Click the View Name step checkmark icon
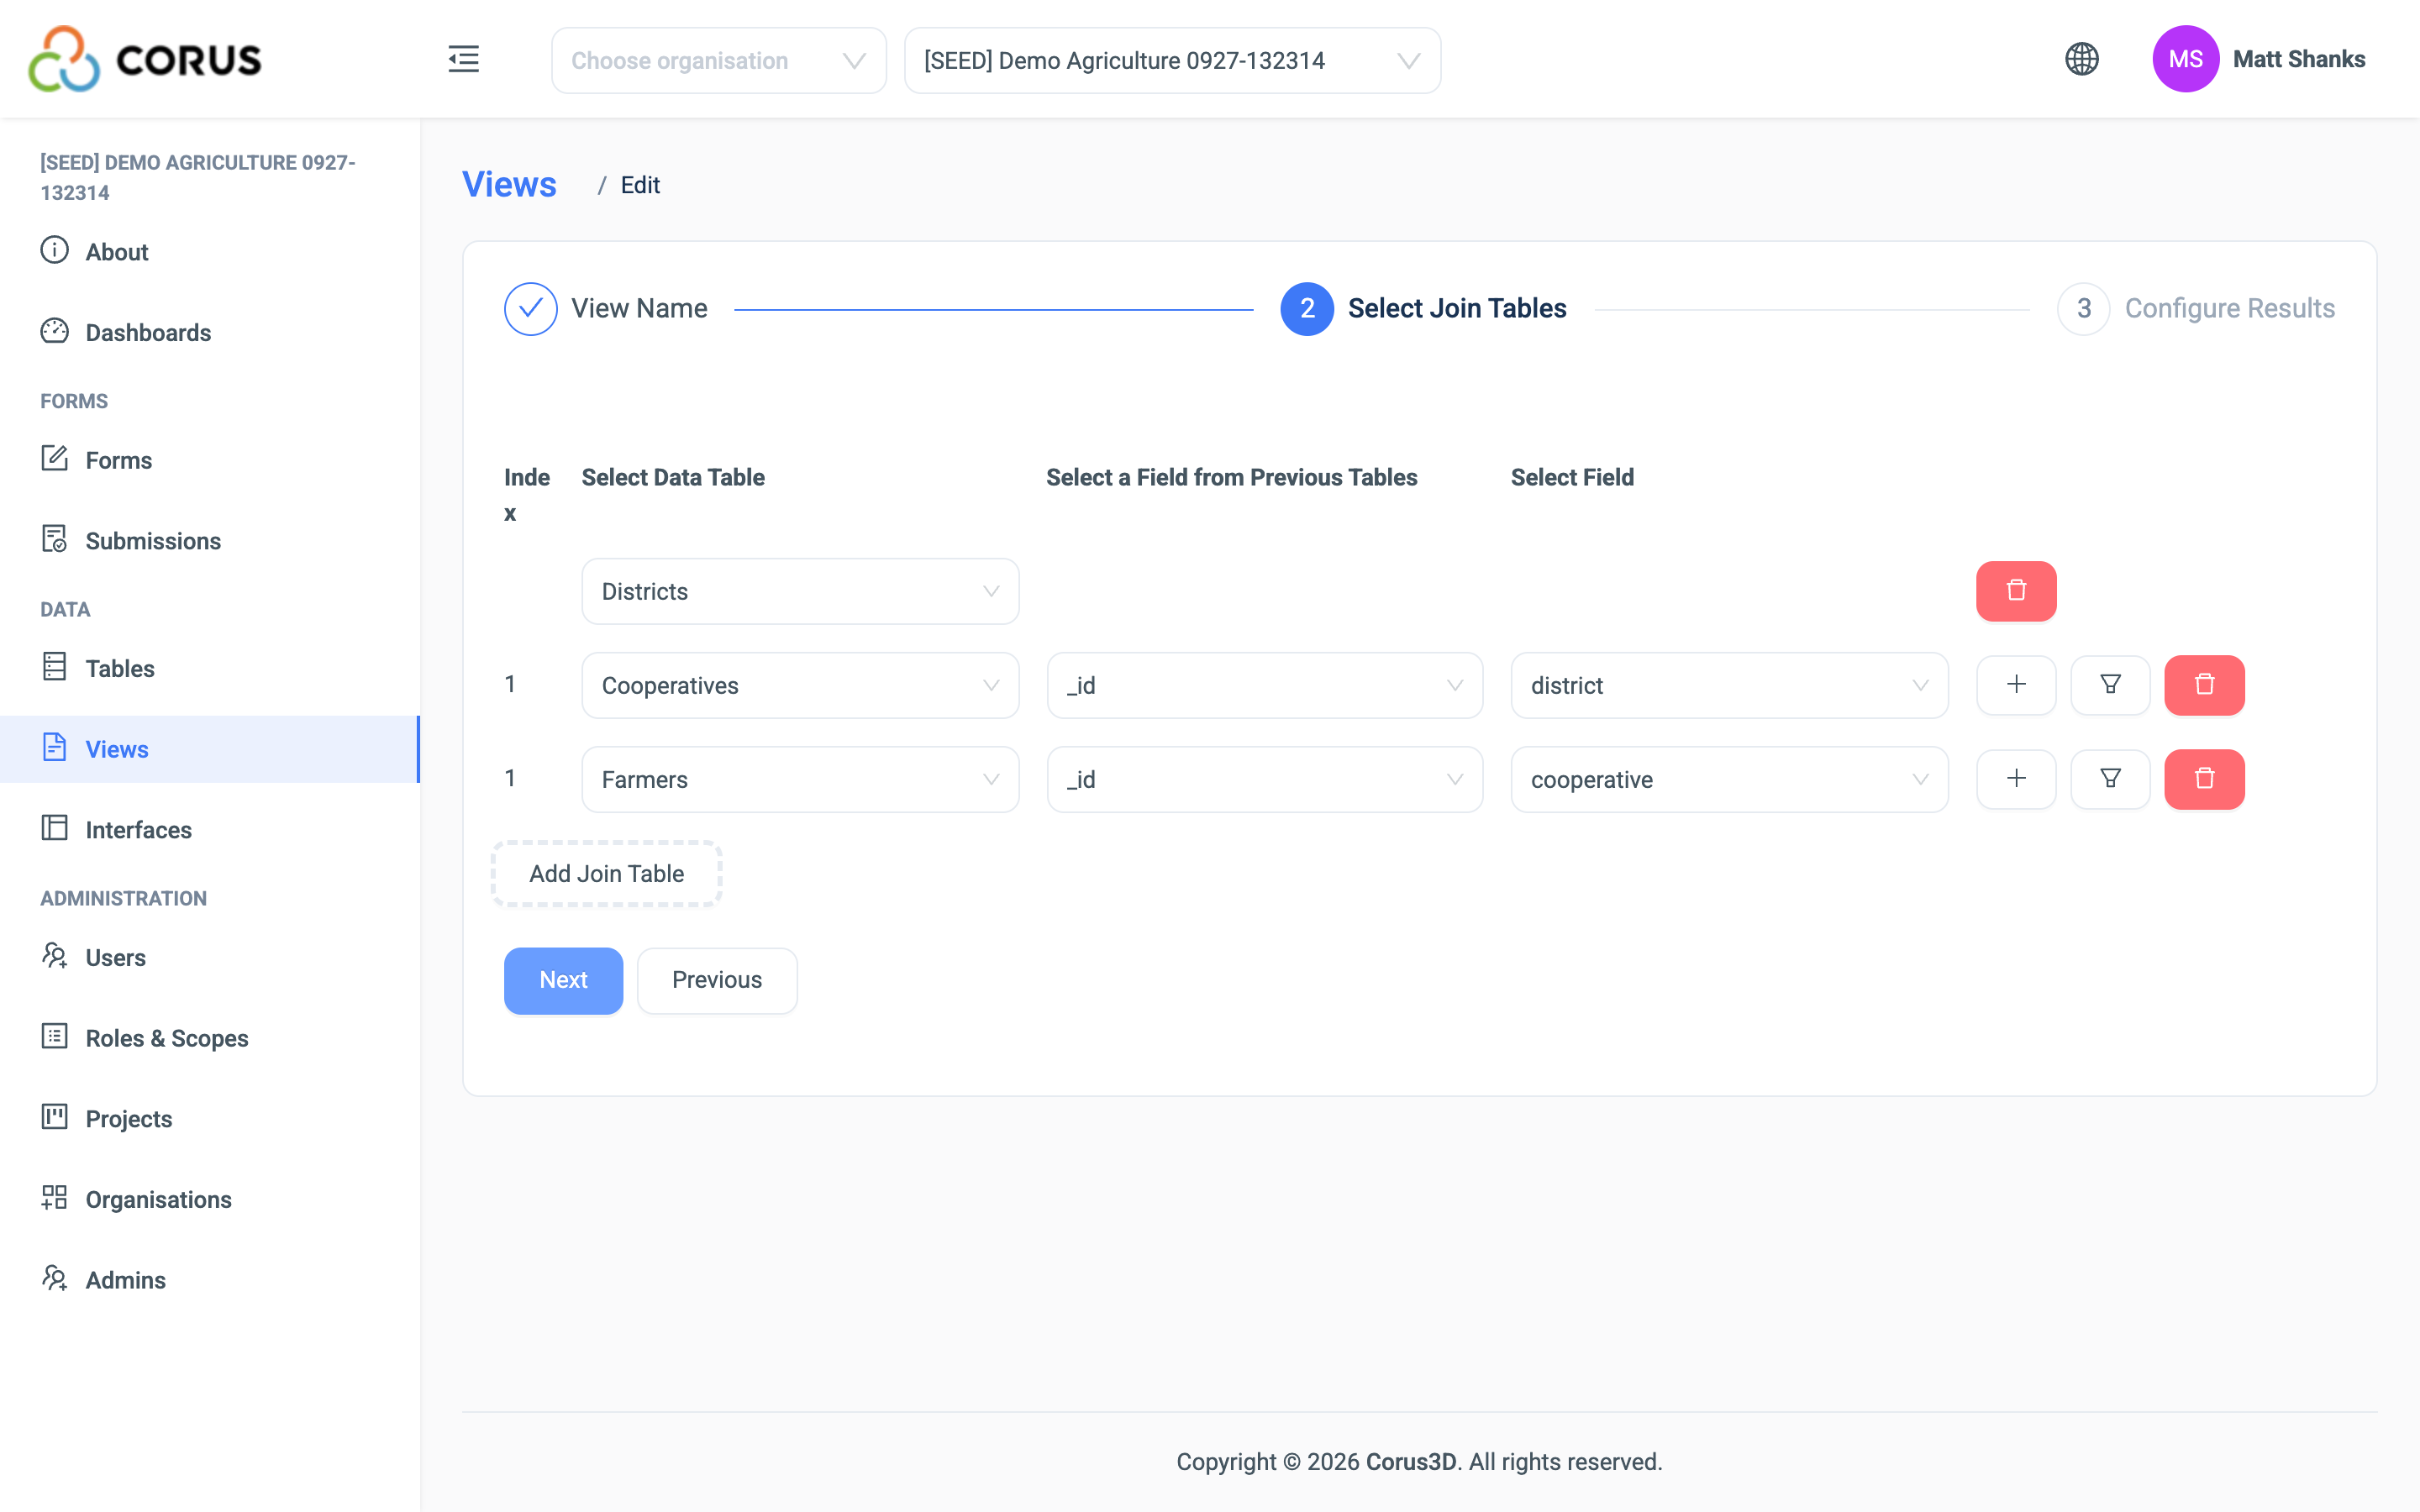The height and width of the screenshot is (1512, 2420). click(530, 309)
